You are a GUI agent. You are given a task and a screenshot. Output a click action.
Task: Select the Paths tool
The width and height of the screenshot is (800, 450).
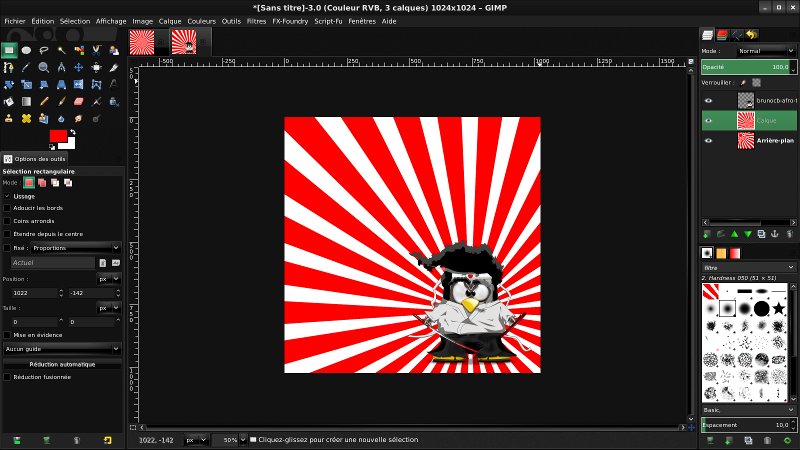(9, 67)
